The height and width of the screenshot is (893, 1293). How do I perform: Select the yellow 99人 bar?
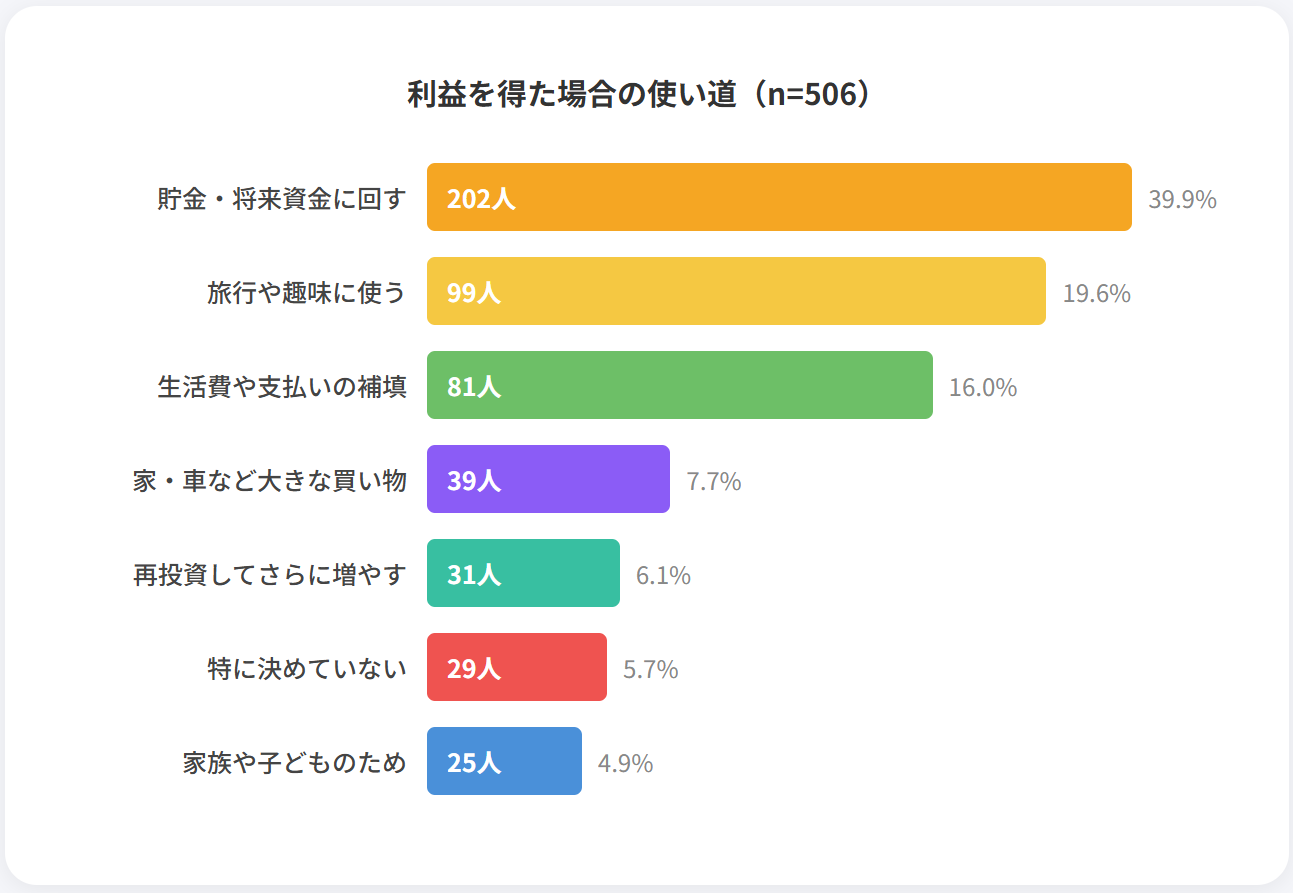tap(736, 292)
